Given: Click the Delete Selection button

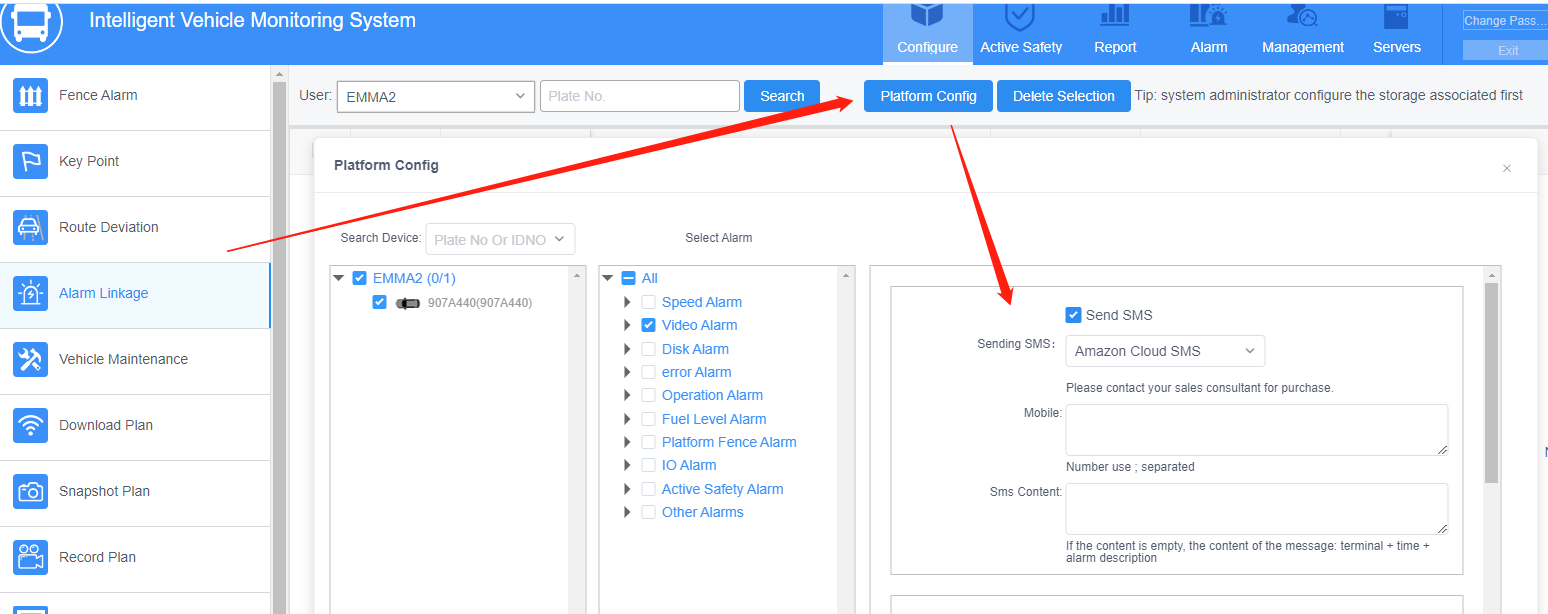Looking at the screenshot, I should tap(1063, 96).
